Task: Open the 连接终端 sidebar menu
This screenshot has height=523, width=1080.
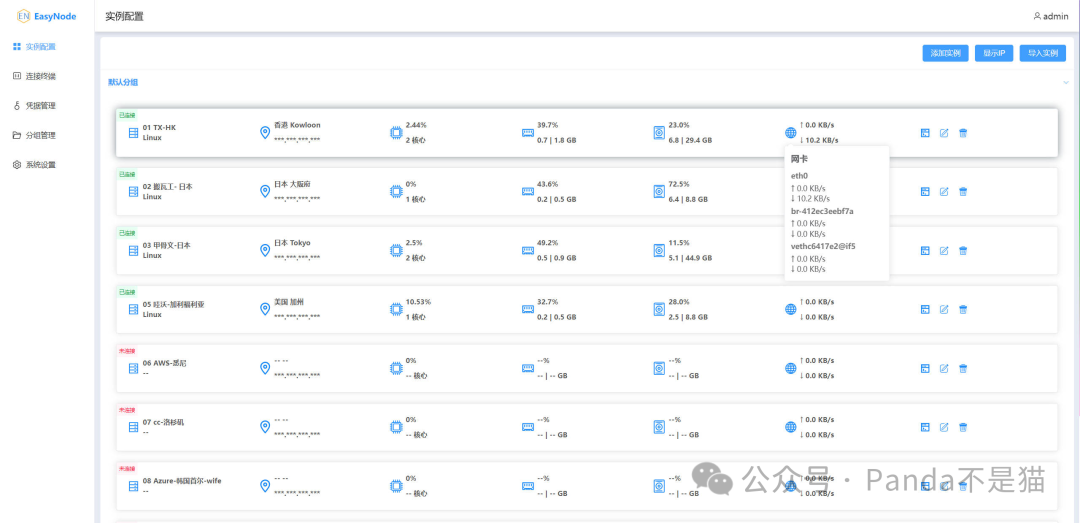Action: (x=34, y=76)
